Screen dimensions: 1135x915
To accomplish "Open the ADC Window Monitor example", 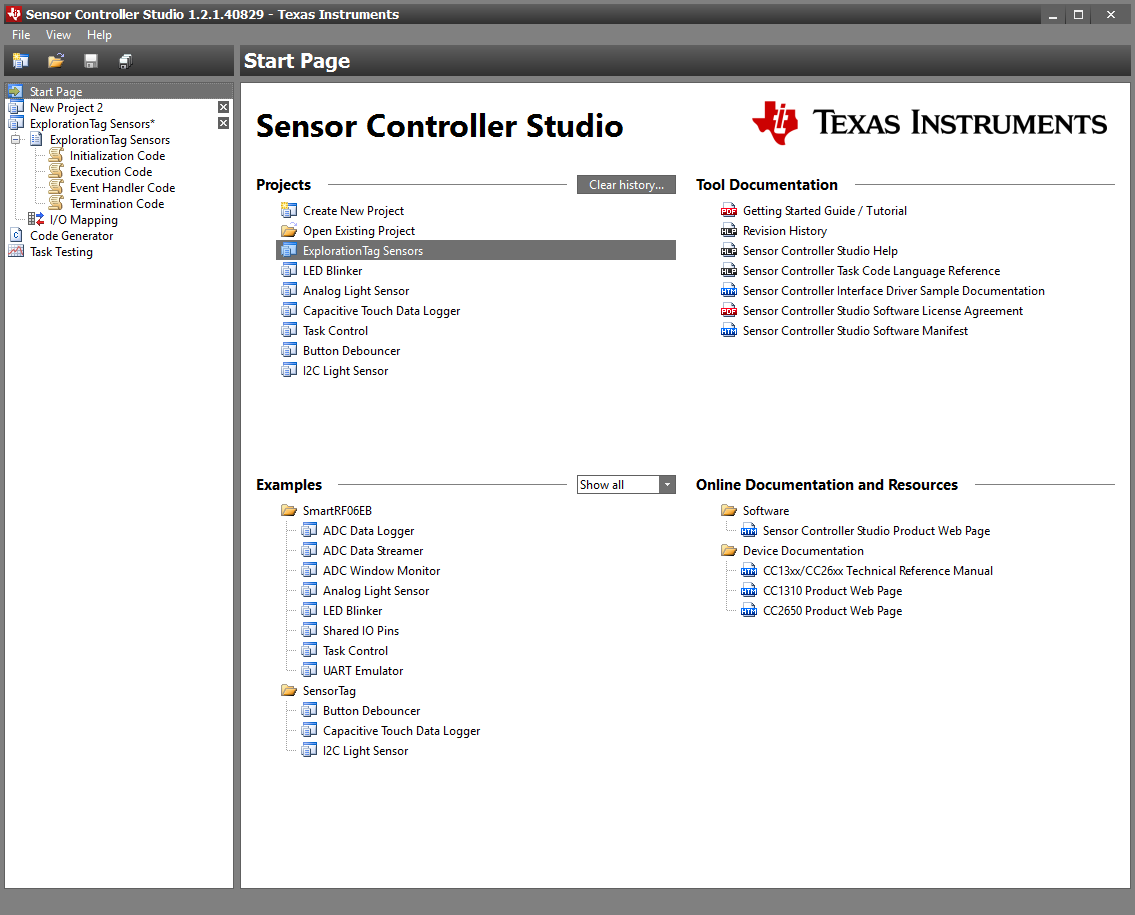I will (381, 571).
